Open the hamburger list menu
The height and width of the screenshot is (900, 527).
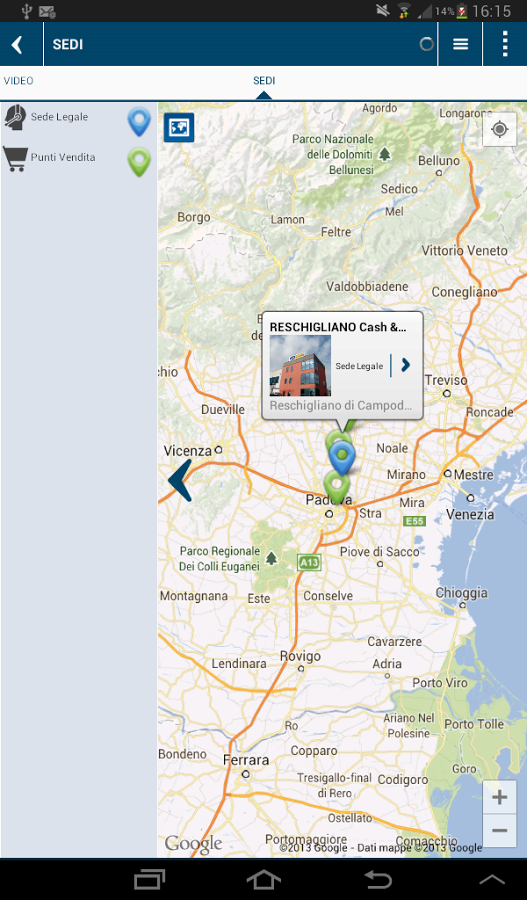[x=460, y=44]
